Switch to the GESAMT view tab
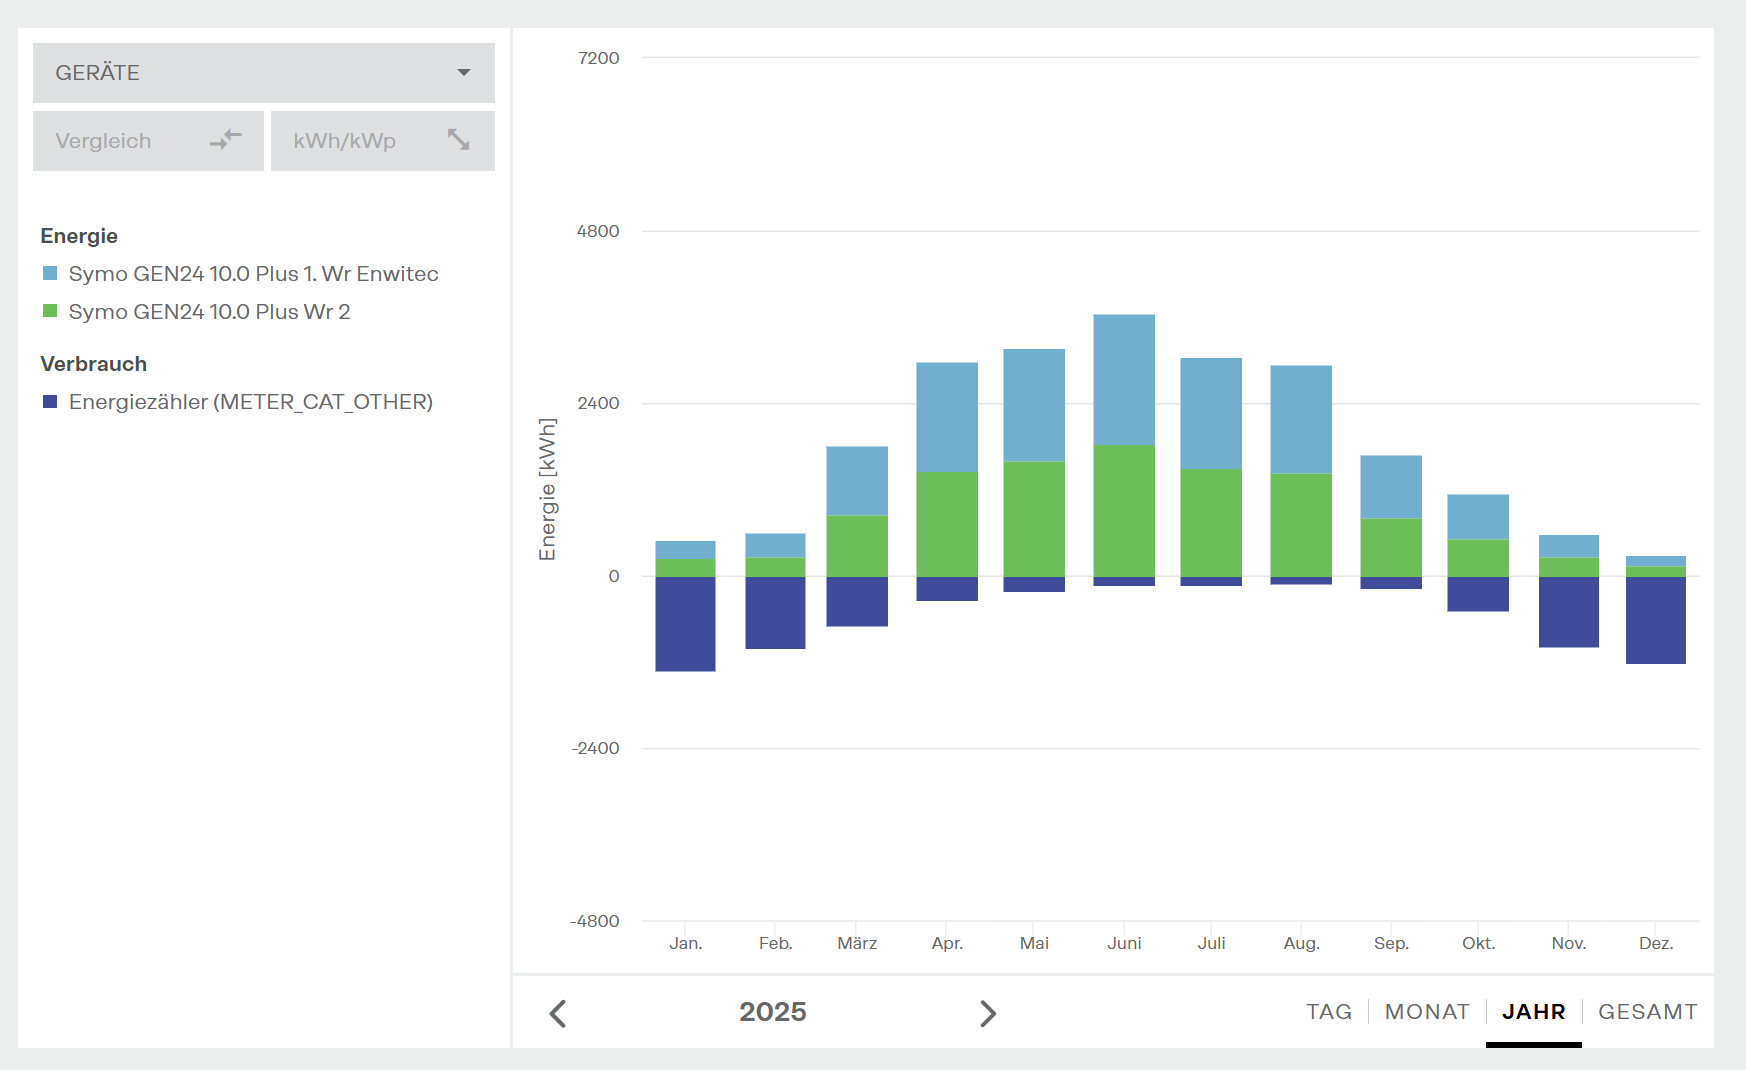 [1647, 1012]
